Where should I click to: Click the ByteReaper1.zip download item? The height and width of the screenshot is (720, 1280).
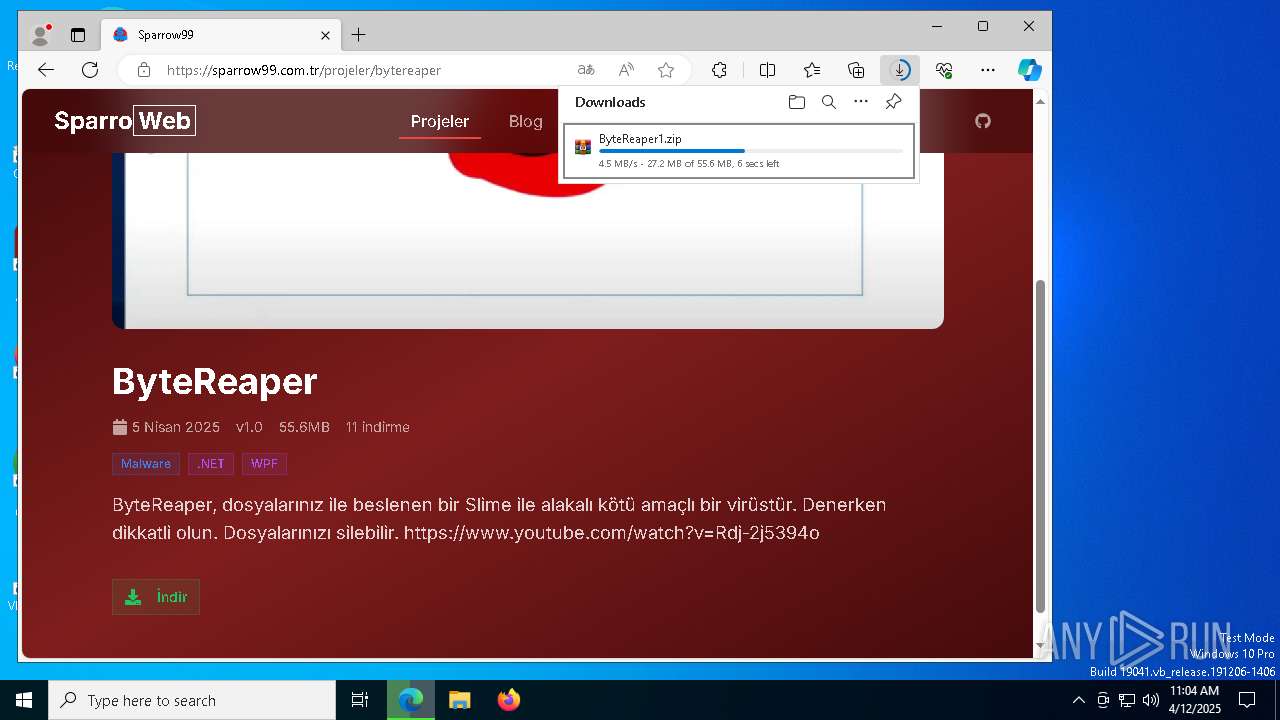(x=739, y=151)
